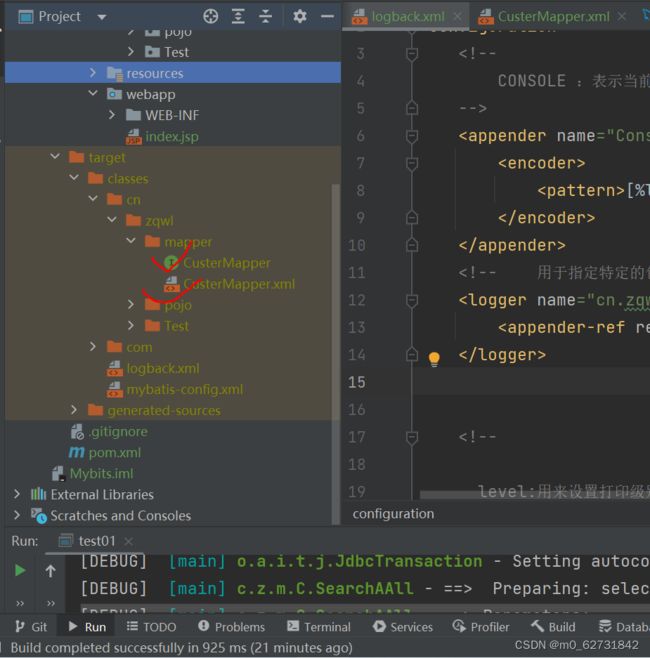This screenshot has width=650, height=658.
Task: Fold the comment starting at line 17
Action: pos(412,437)
